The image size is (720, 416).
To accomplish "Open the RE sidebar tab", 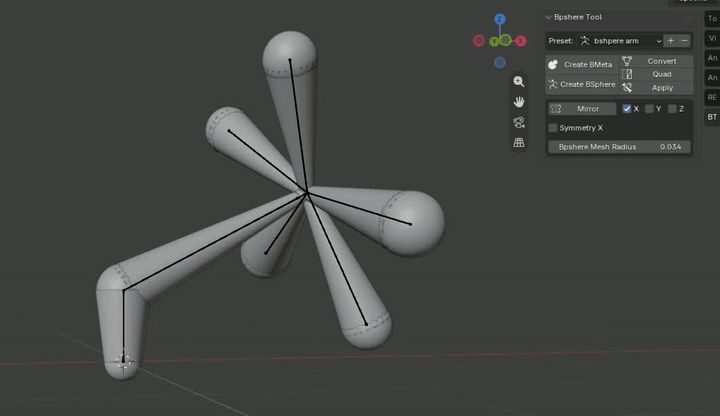I will click(712, 97).
